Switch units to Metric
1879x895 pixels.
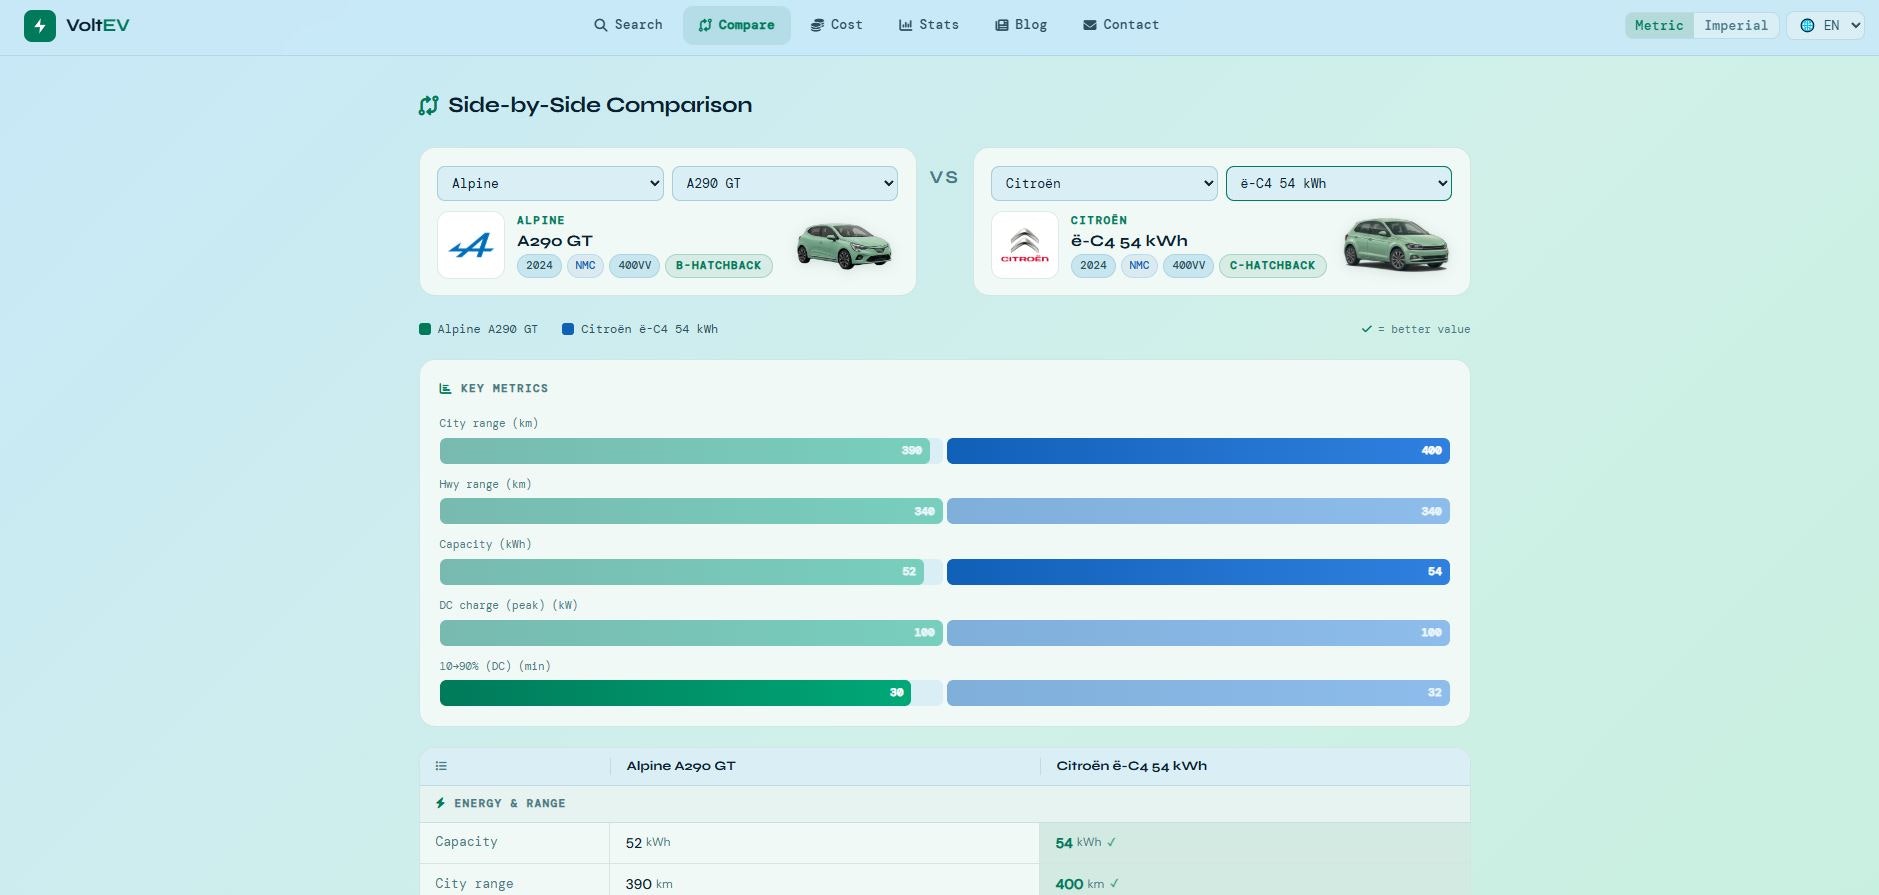1659,26
